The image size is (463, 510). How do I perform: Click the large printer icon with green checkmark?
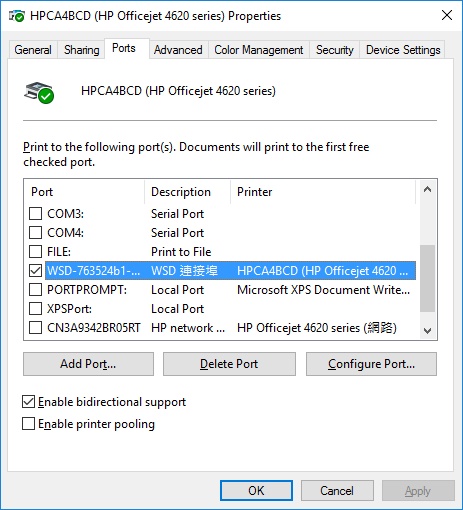click(x=39, y=92)
